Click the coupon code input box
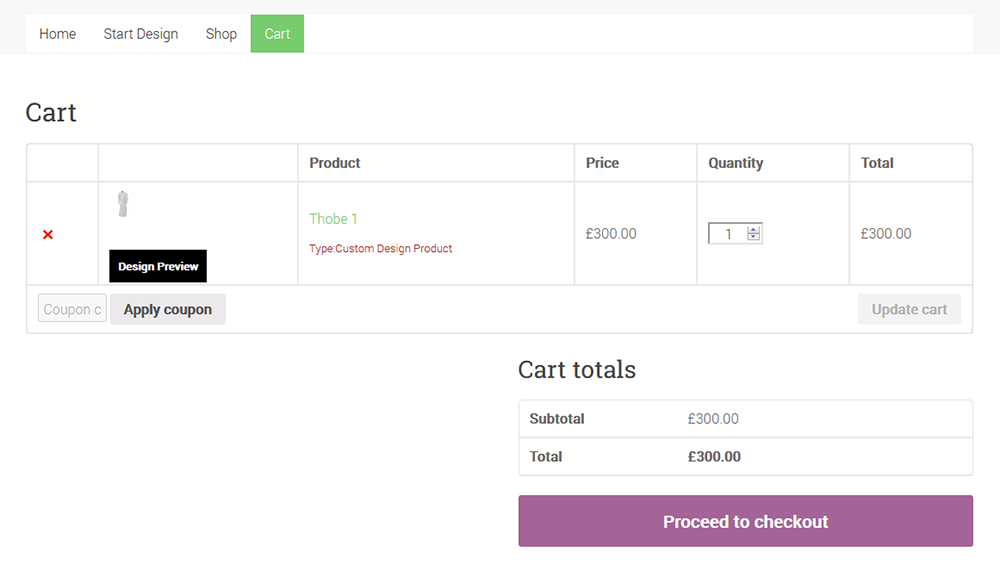Screen dimensions: 1000x570 coord(72,309)
